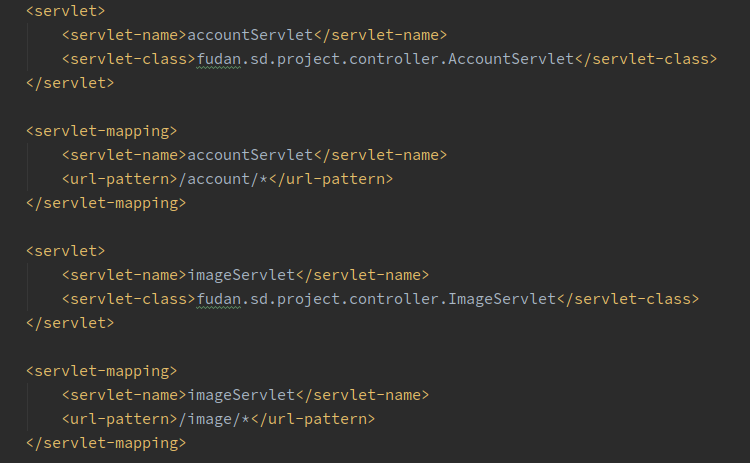Image resolution: width=750 pixels, height=463 pixels.
Task: Click the second closing servlet tag
Action: pyautogui.click(x=70, y=323)
